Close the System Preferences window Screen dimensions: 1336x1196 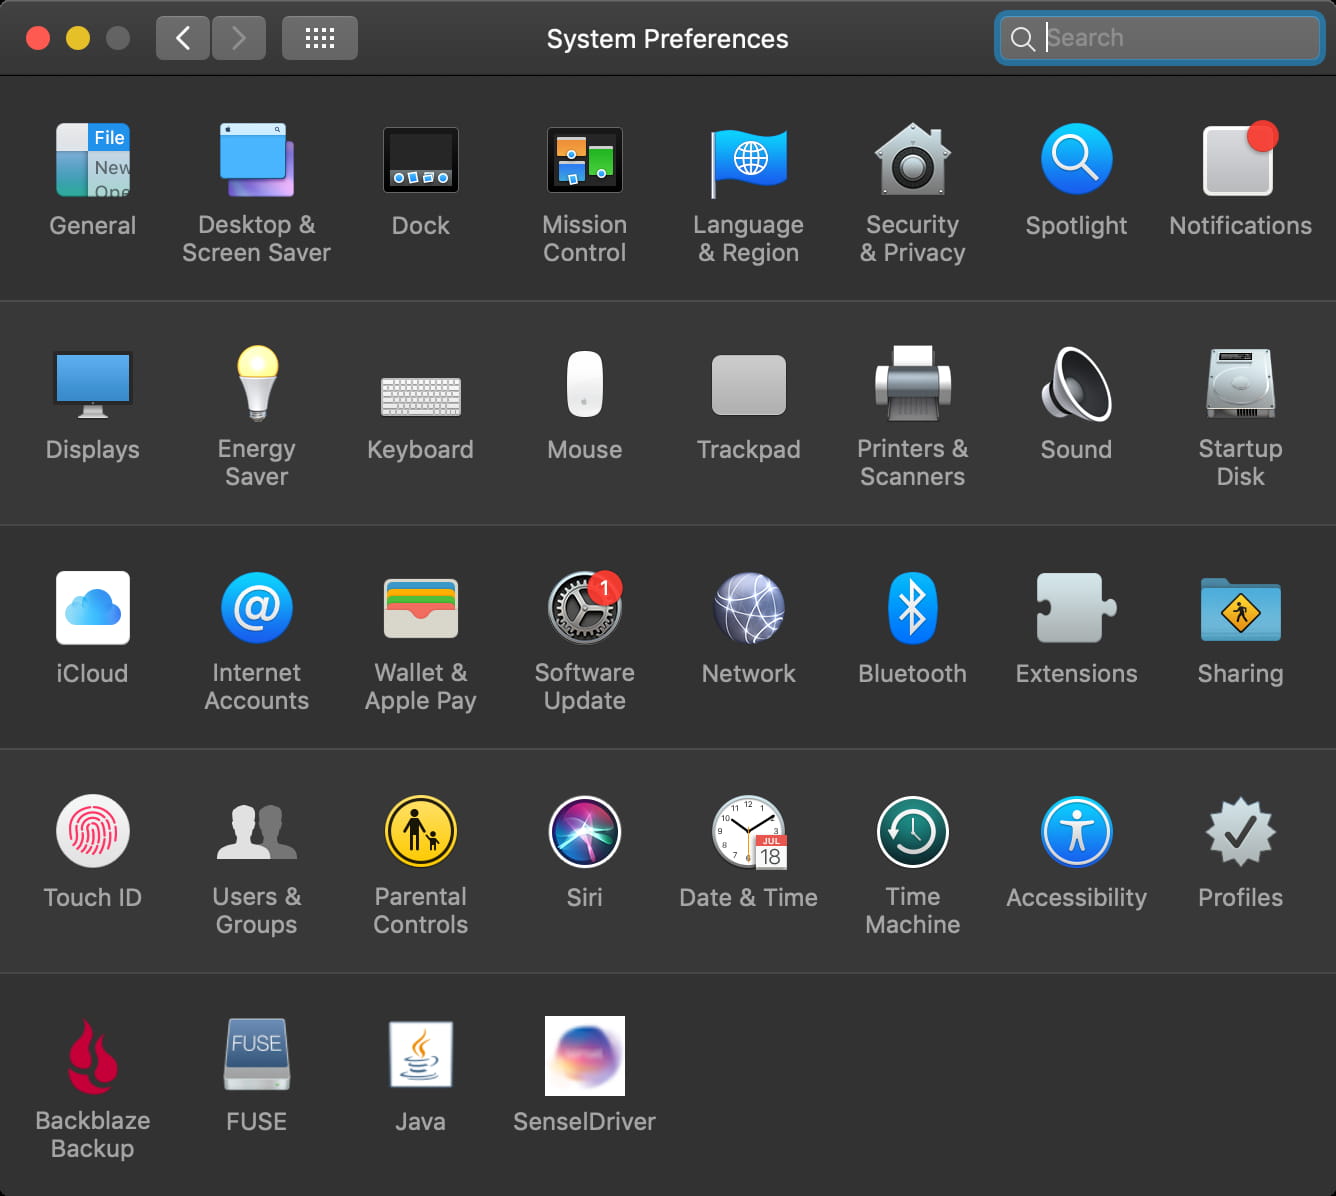pos(38,38)
